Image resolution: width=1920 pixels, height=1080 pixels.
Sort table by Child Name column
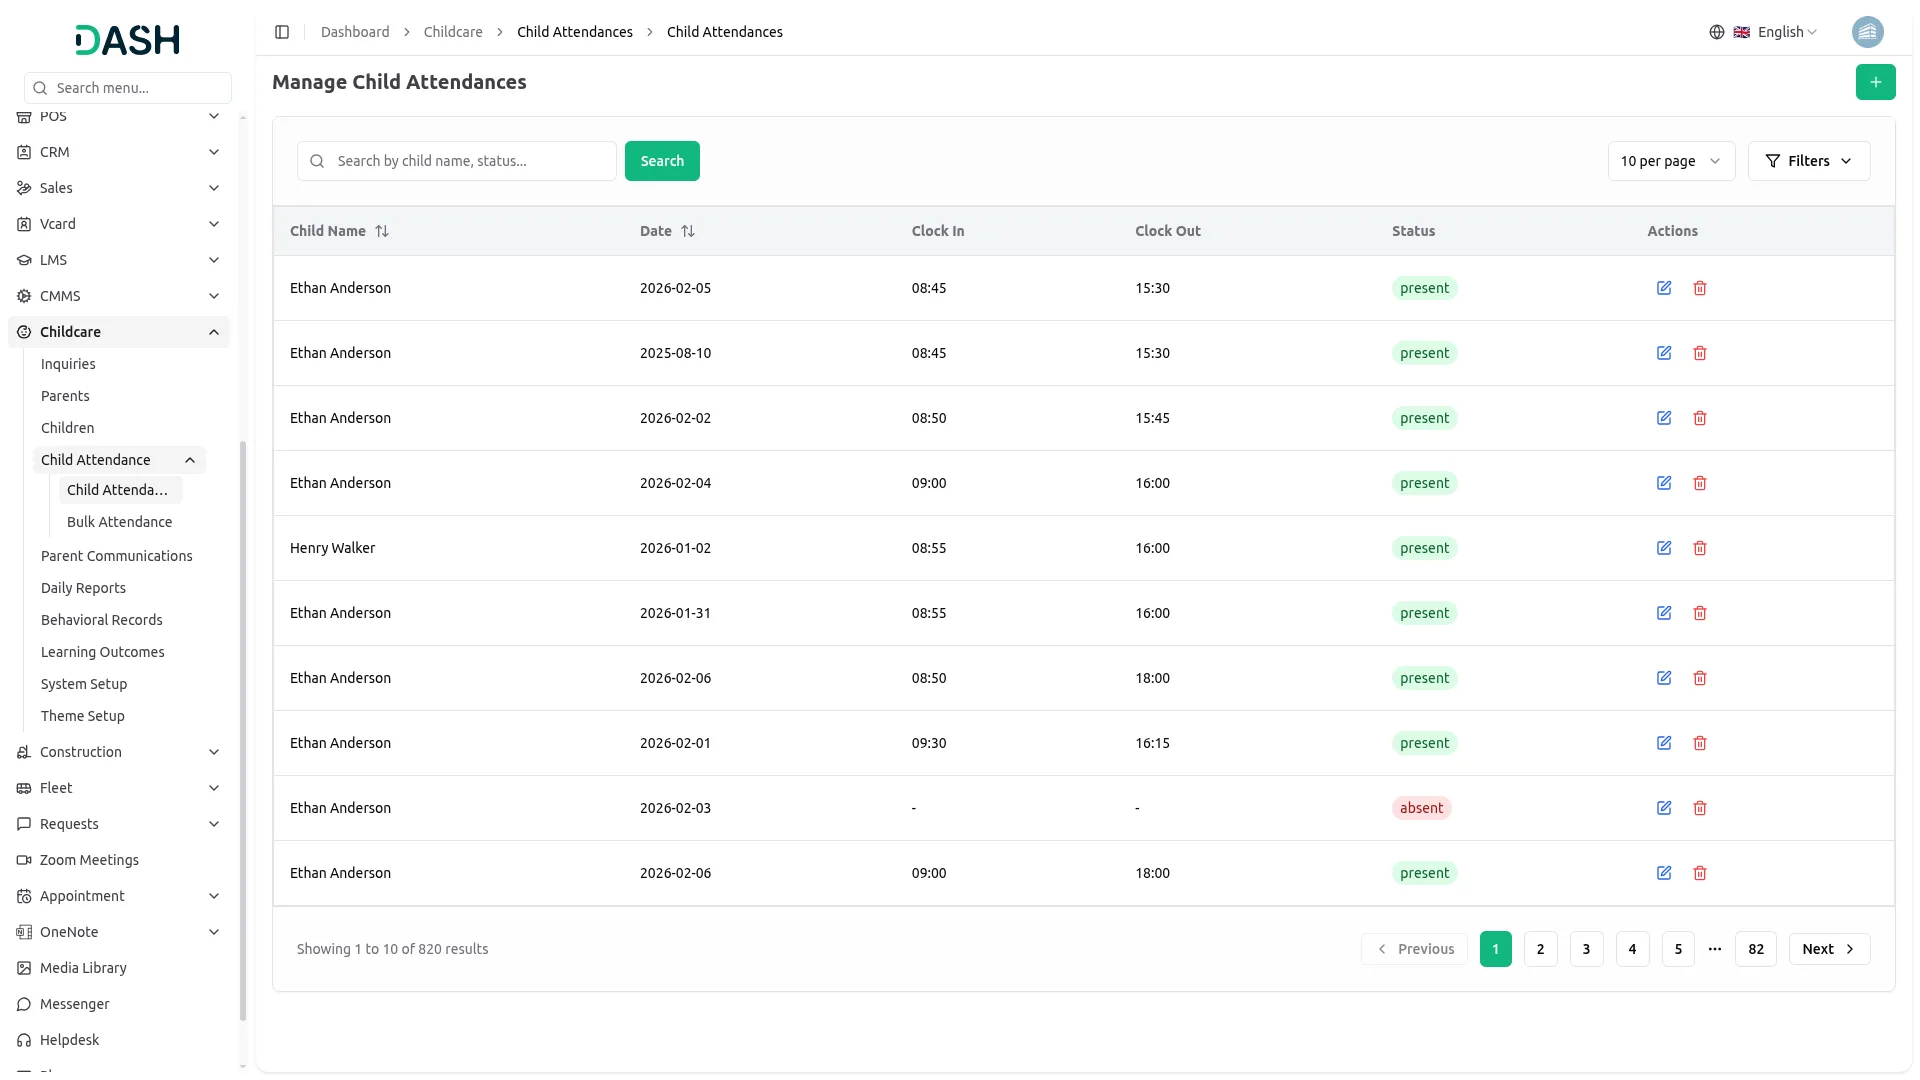pos(382,231)
